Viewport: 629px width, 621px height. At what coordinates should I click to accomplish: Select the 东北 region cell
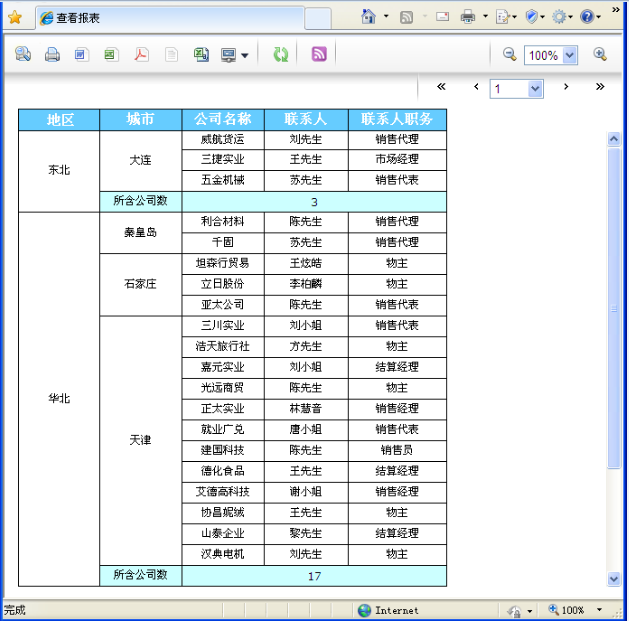coord(59,170)
